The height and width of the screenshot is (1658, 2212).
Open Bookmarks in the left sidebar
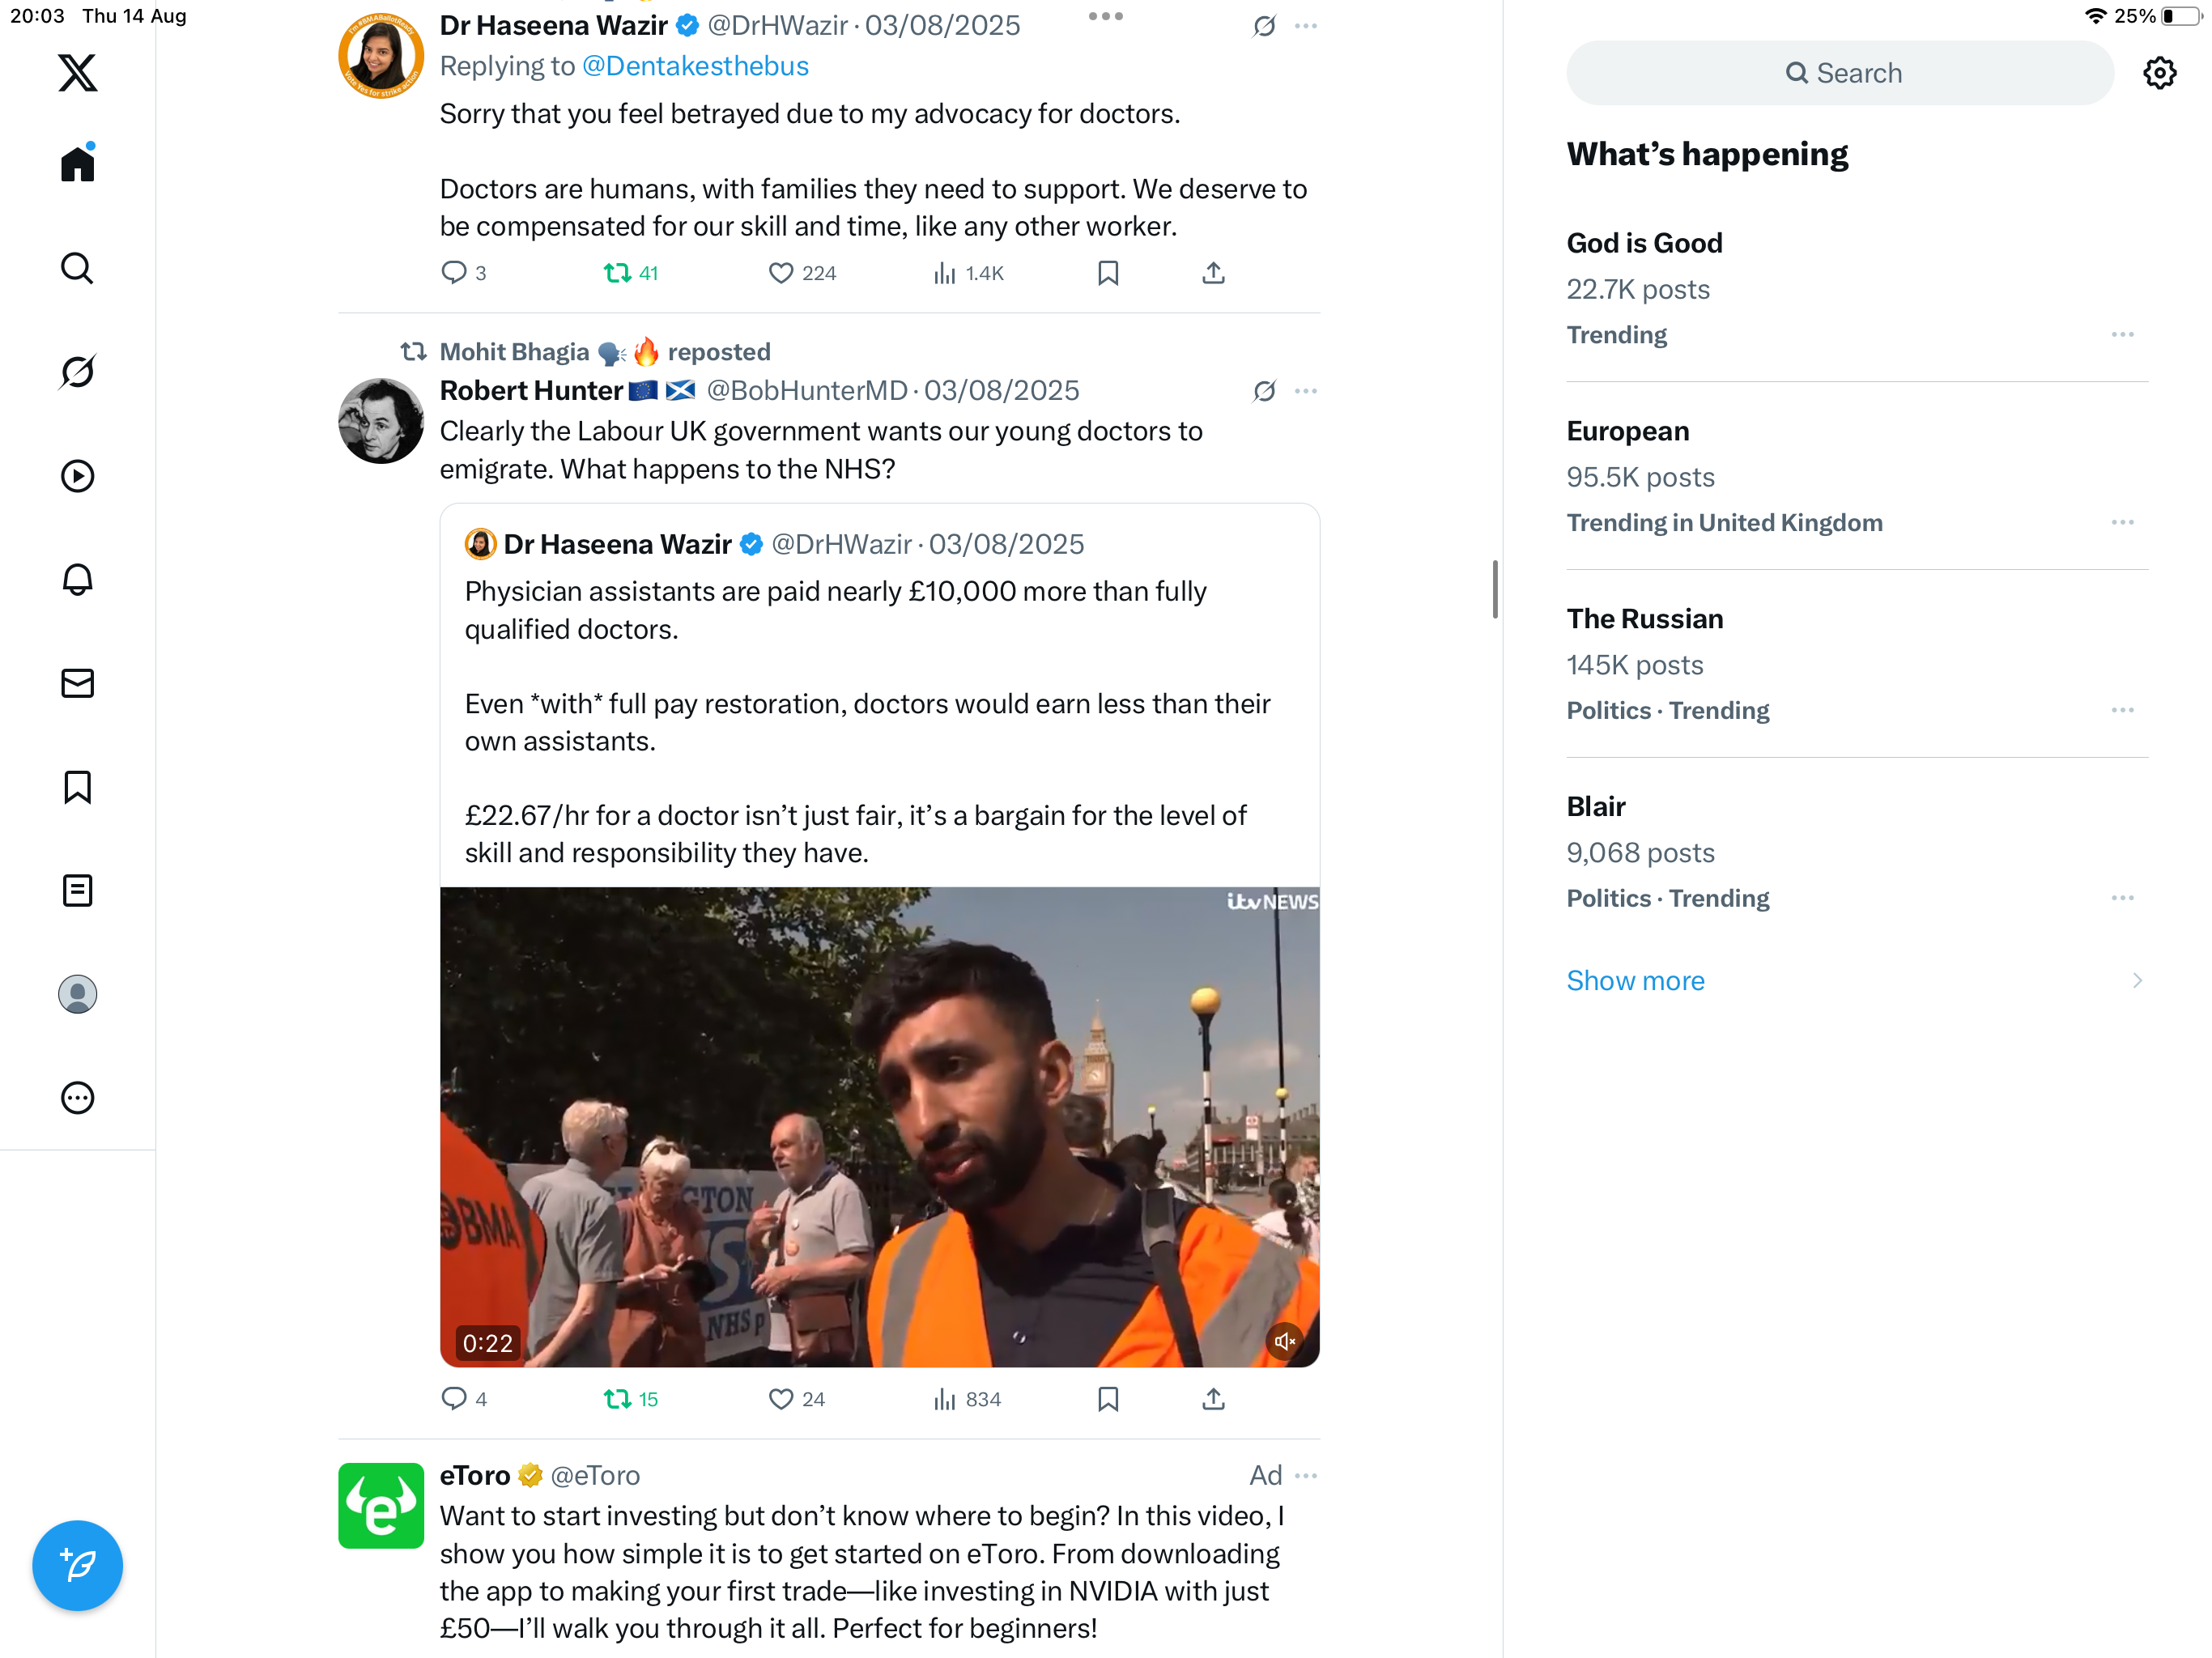click(x=77, y=787)
